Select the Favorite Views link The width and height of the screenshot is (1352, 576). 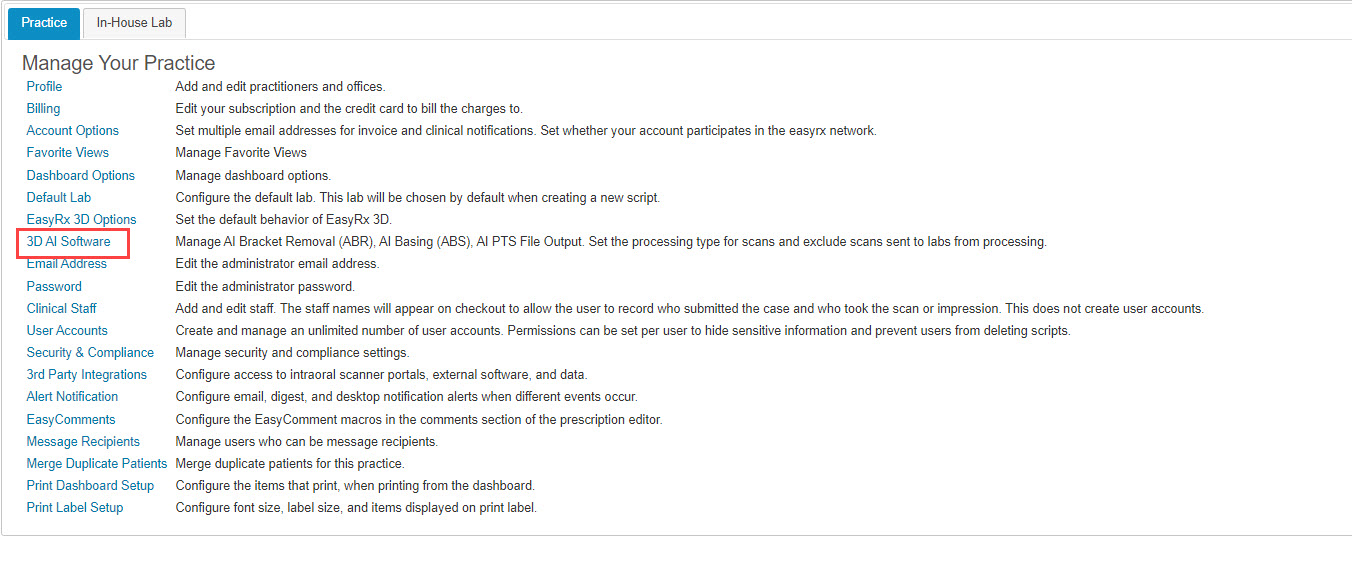tap(68, 152)
